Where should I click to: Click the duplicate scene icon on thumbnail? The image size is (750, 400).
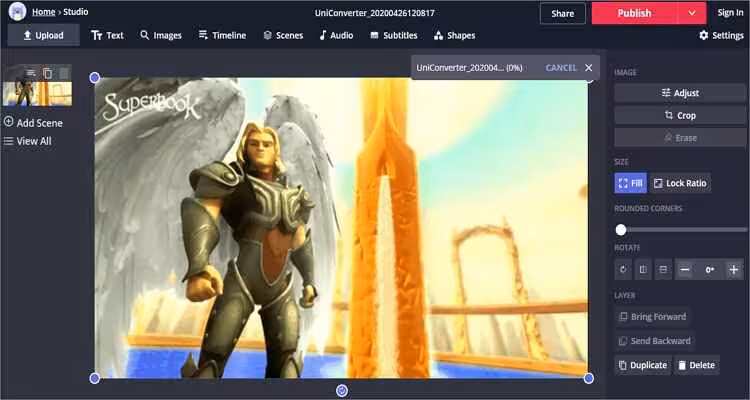pyautogui.click(x=47, y=73)
